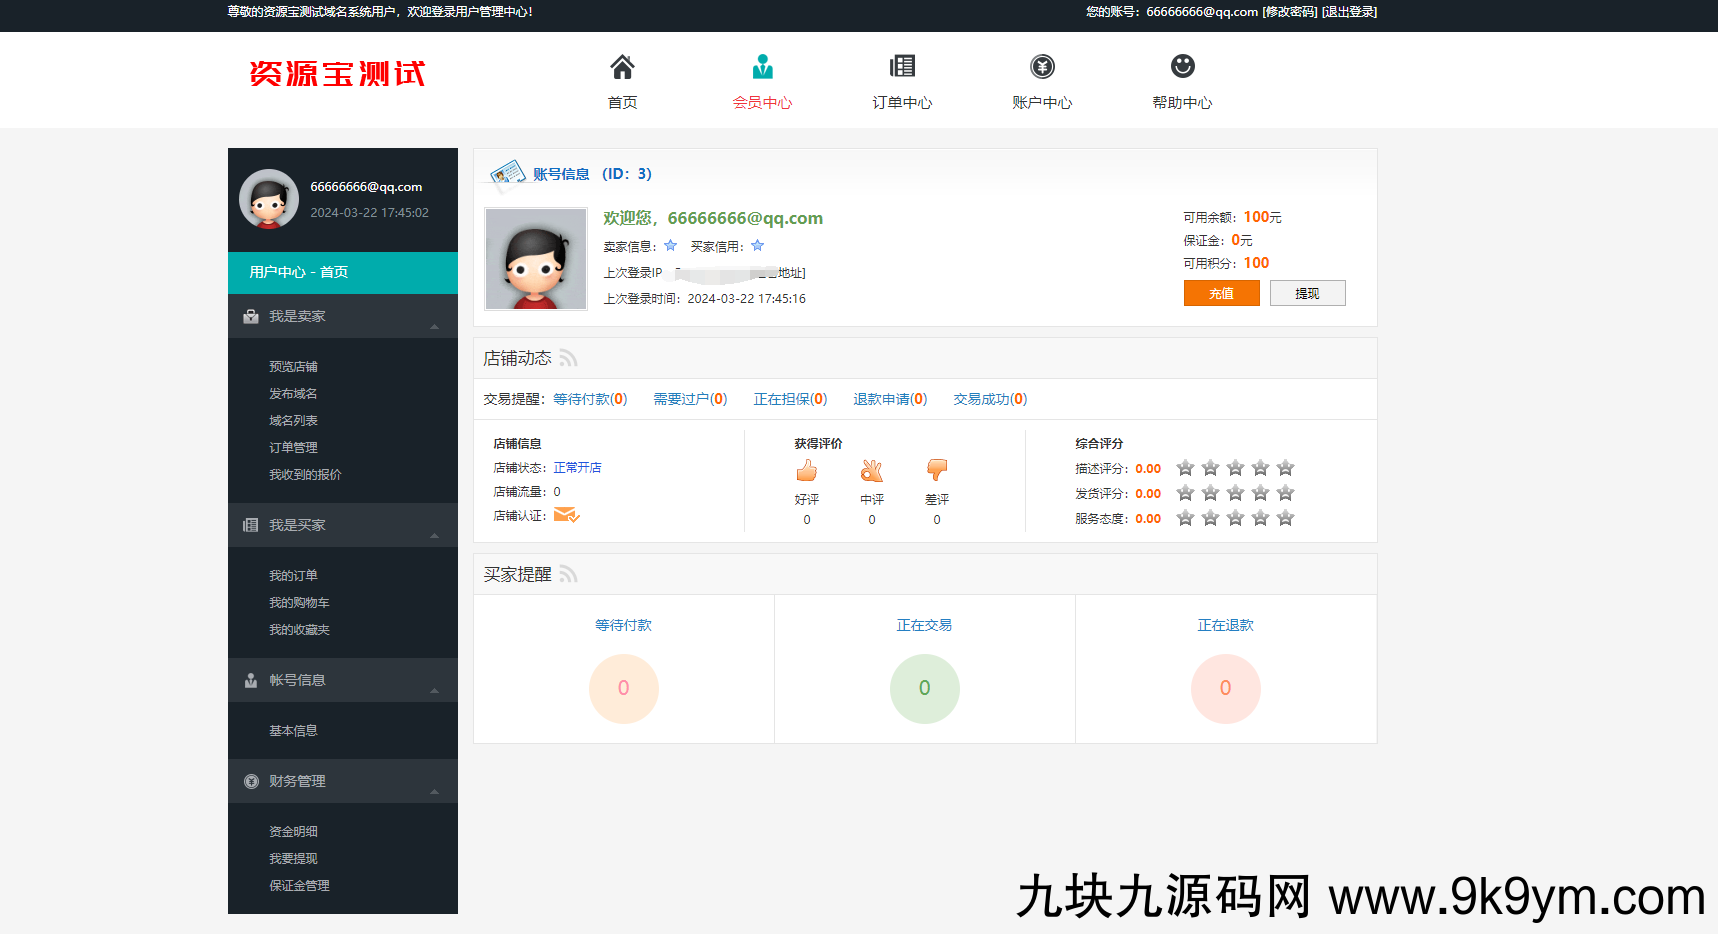
Task: Click the 买家信用 star icon
Action: pos(757,246)
